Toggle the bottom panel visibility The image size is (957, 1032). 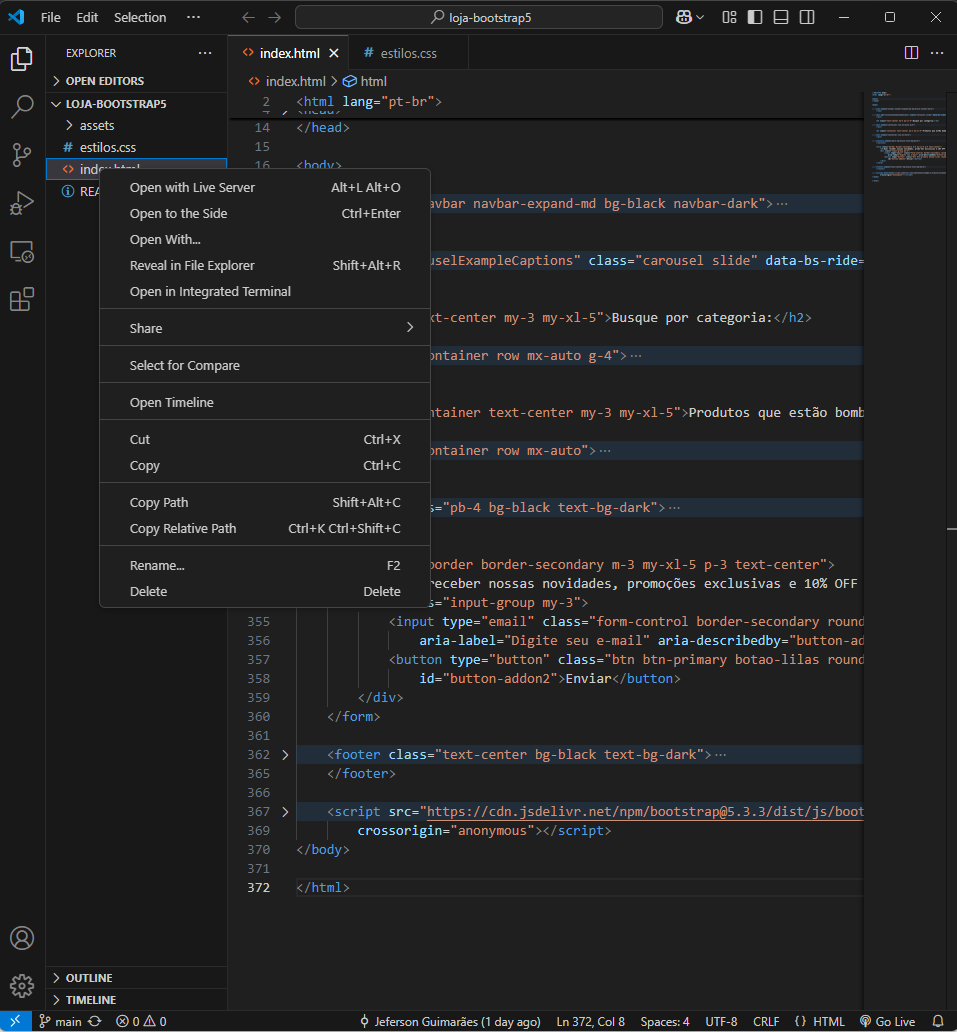[781, 18]
